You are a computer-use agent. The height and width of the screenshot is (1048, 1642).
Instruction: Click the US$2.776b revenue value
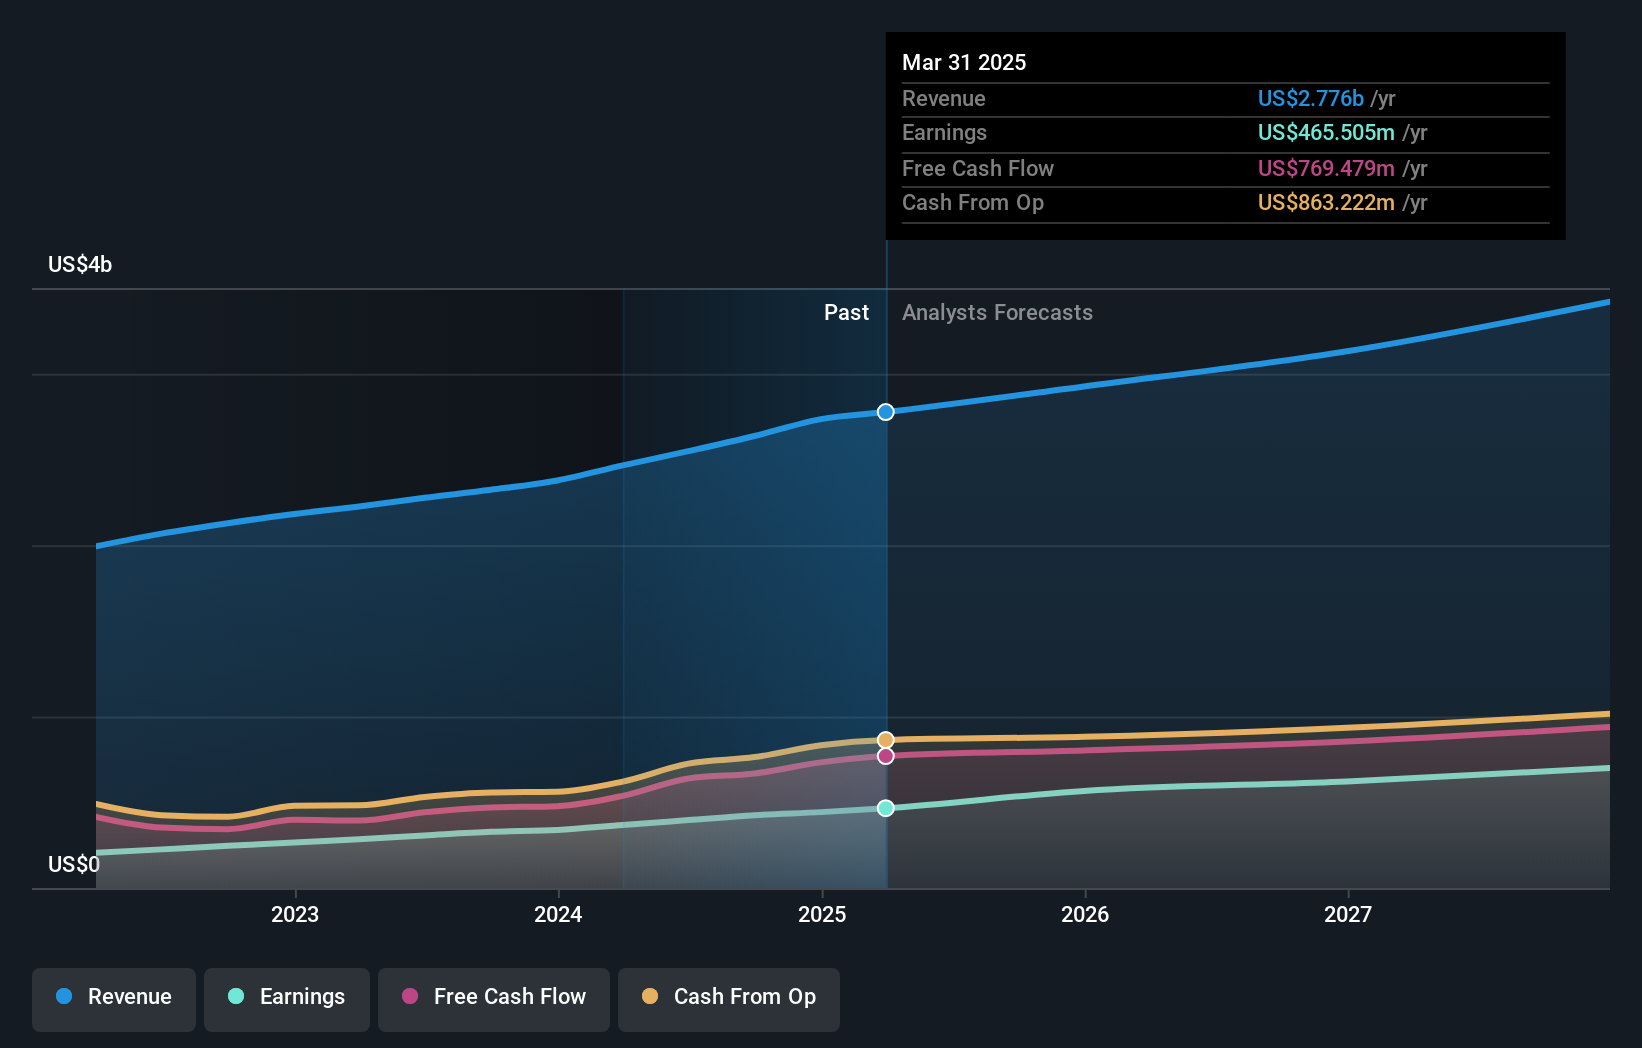pos(1311,98)
